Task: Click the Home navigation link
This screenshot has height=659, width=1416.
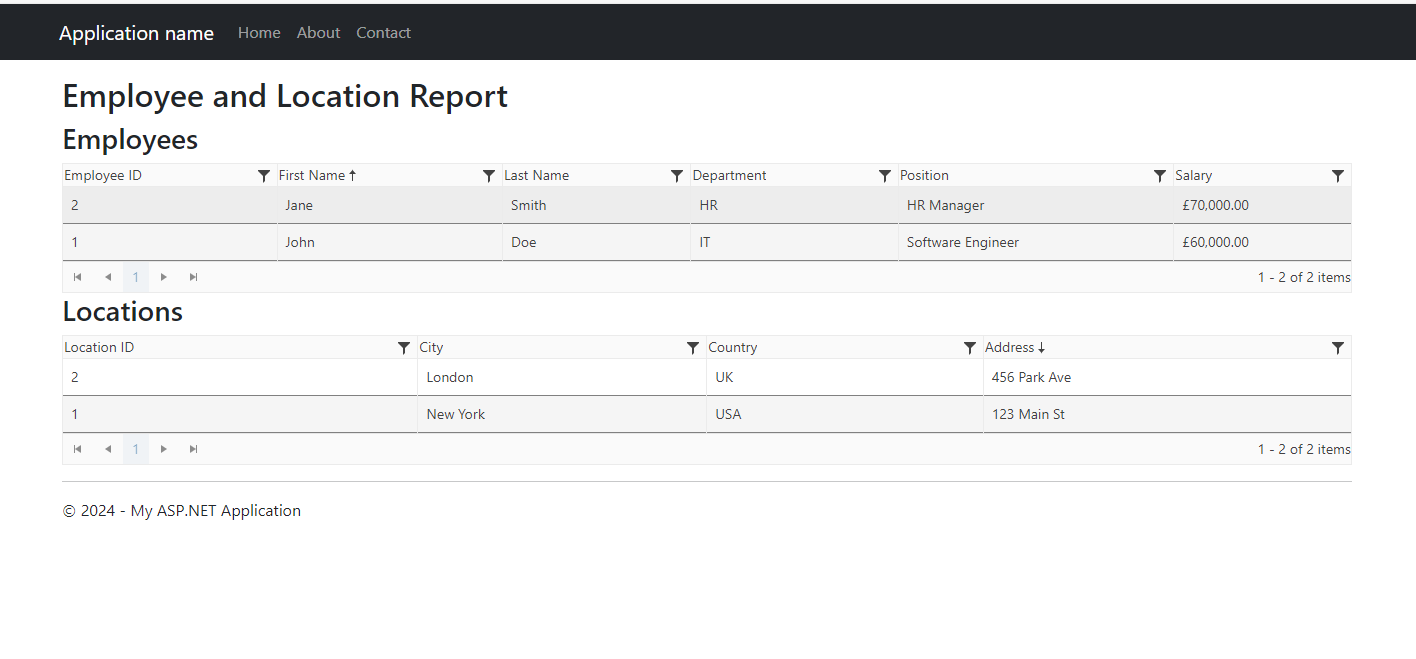Action: pos(259,32)
